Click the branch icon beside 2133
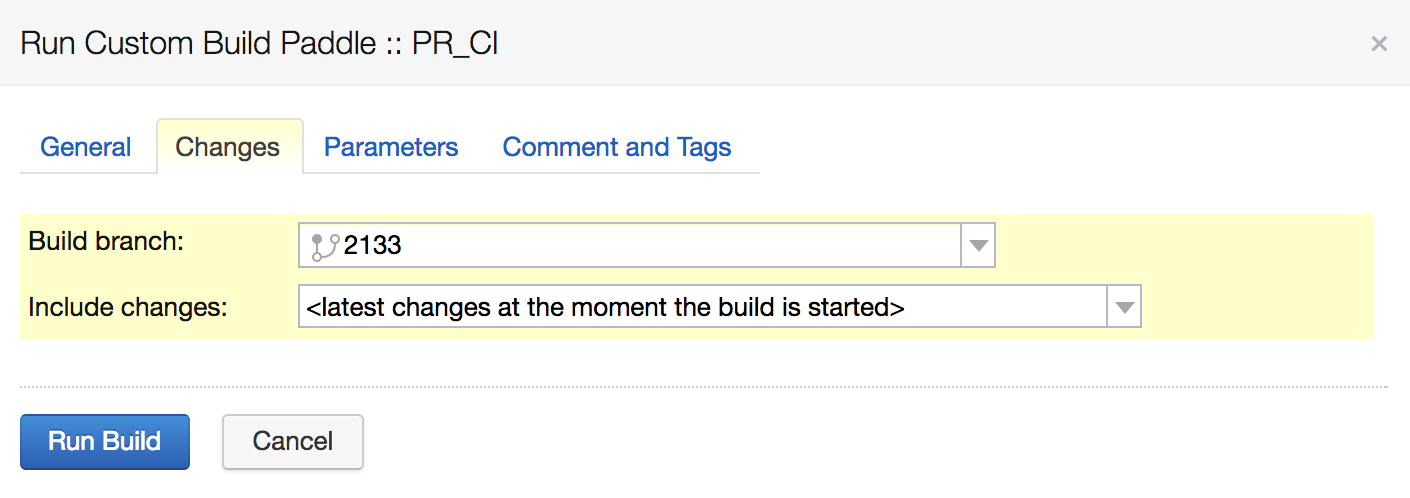The image size is (1410, 498). 324,246
